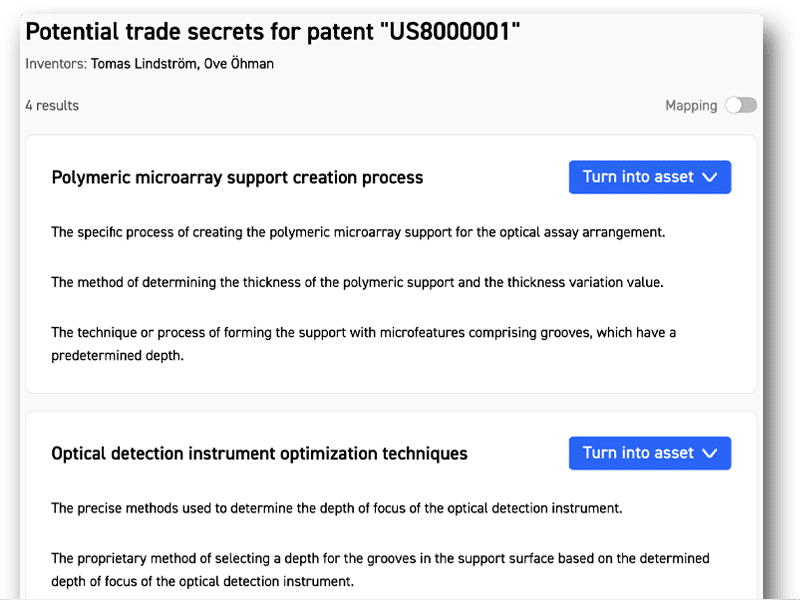Open Optical detection instrument optimization techniques heading
Image resolution: width=800 pixels, height=600 pixels.
tap(259, 454)
